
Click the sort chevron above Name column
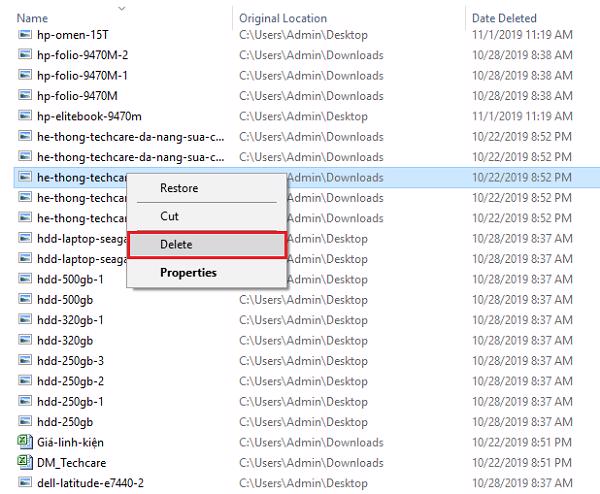122,8
